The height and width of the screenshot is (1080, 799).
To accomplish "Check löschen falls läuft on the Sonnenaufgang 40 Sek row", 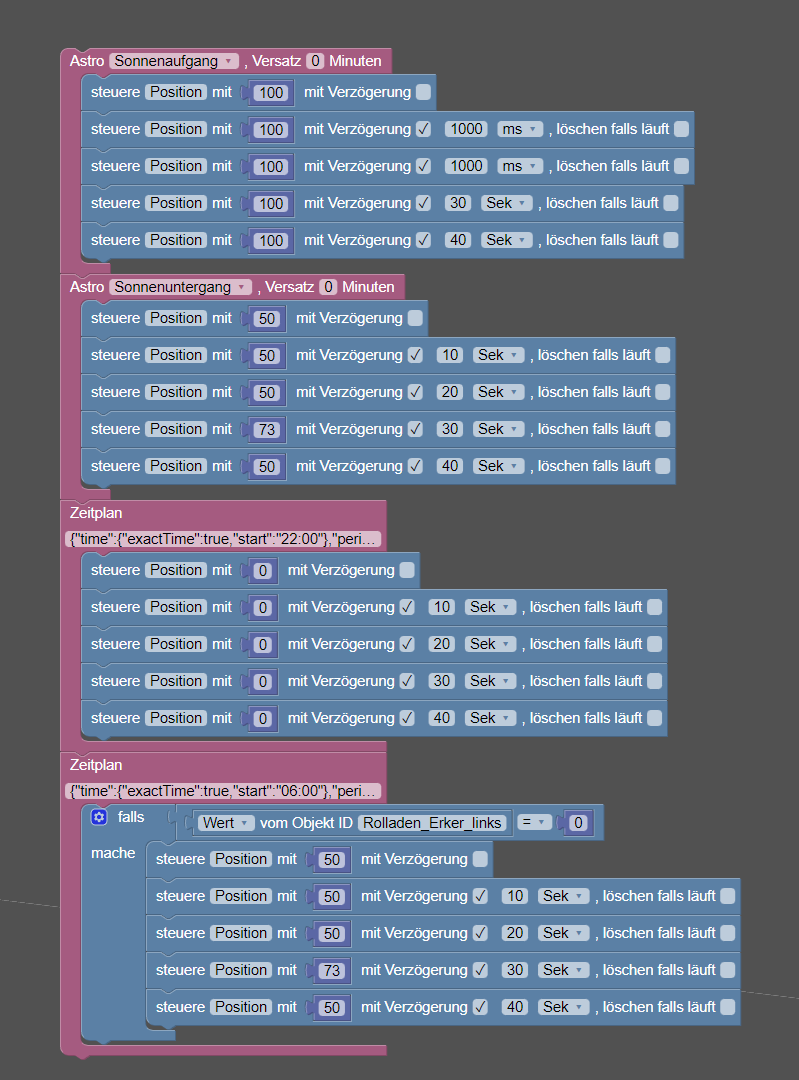I will [671, 240].
